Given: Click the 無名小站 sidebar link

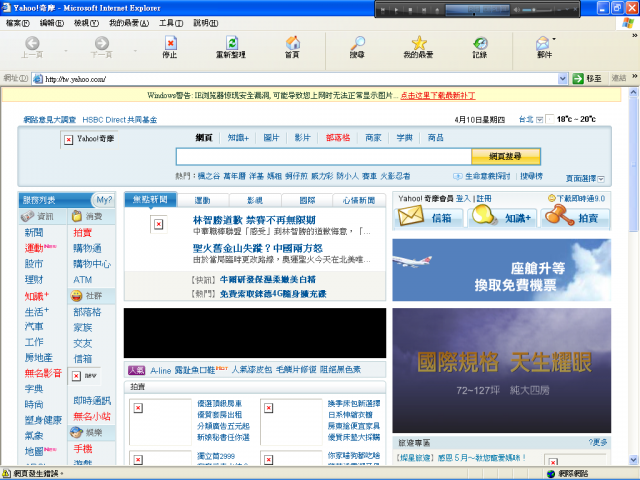Looking at the screenshot, I should (x=92, y=416).
